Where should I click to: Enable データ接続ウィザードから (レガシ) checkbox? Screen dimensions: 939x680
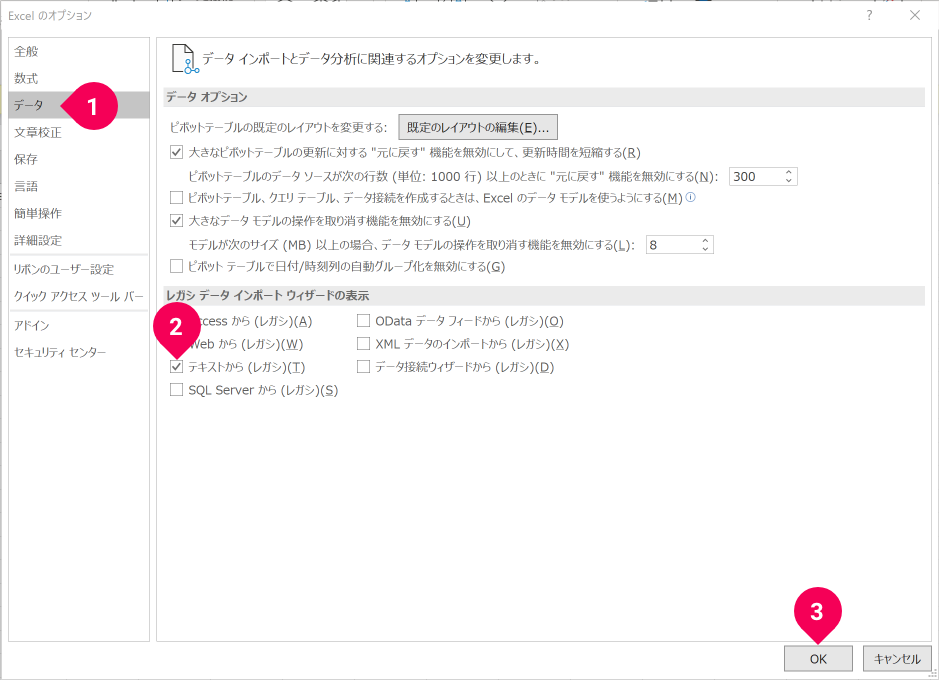[x=363, y=366]
